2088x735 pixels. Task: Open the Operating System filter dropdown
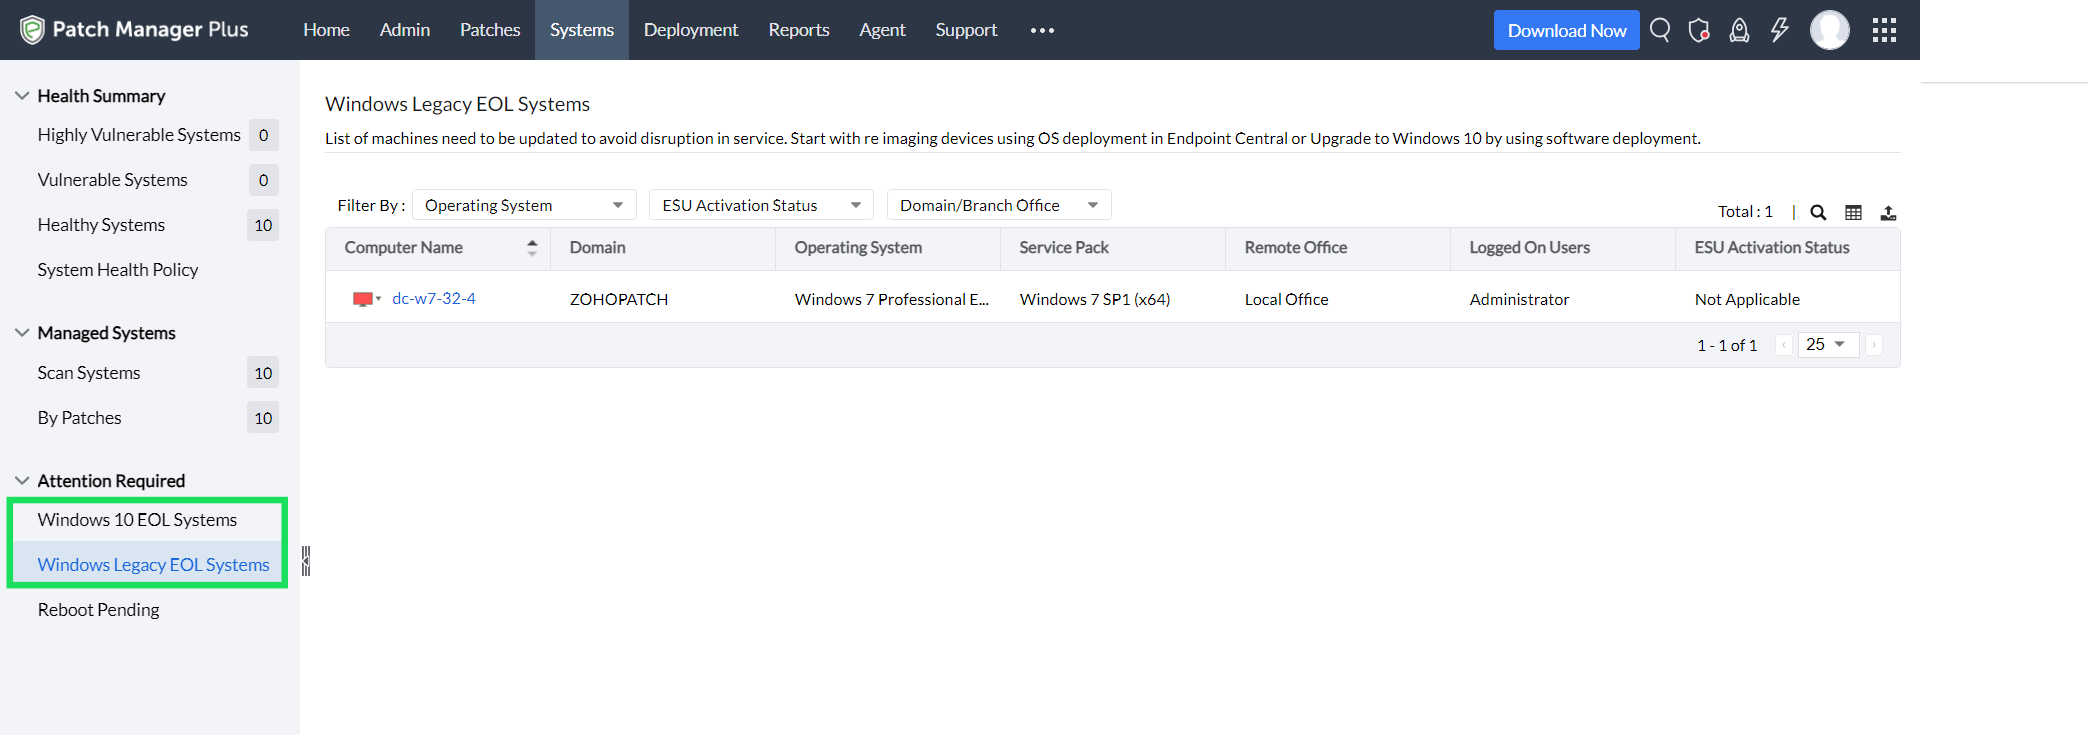[x=524, y=205]
